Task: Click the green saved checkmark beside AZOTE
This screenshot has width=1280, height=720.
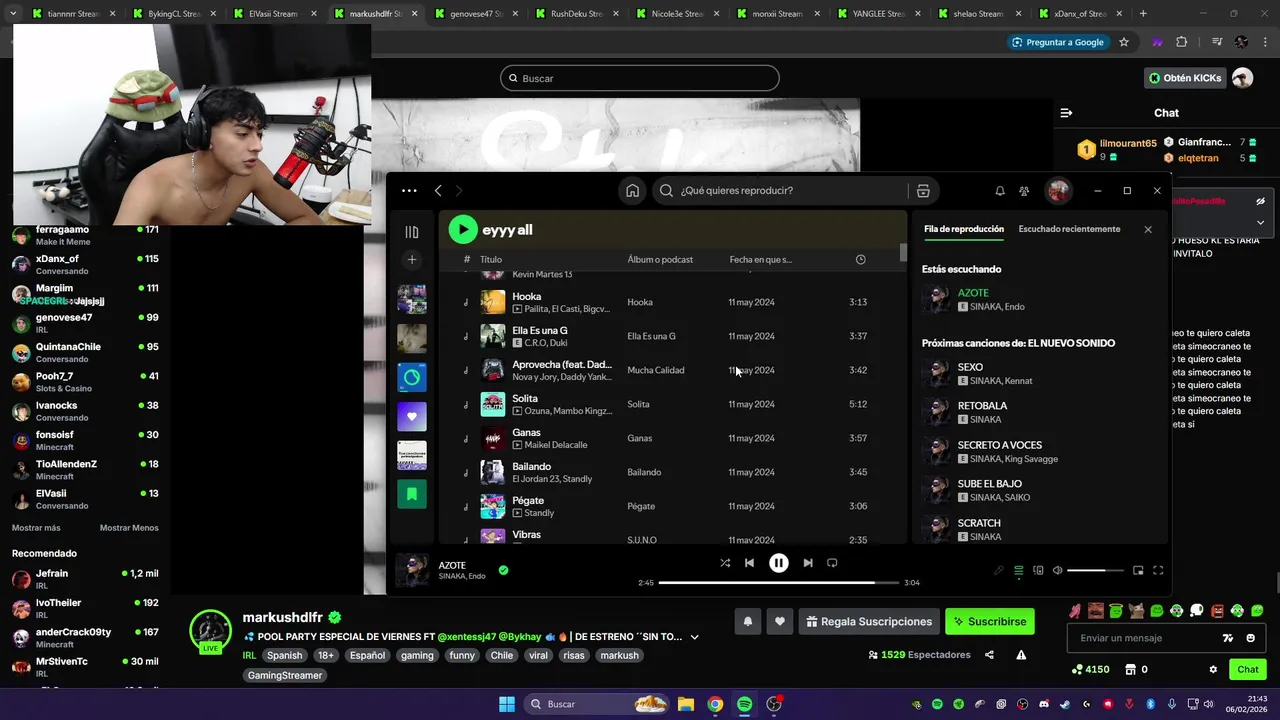Action: click(503, 570)
